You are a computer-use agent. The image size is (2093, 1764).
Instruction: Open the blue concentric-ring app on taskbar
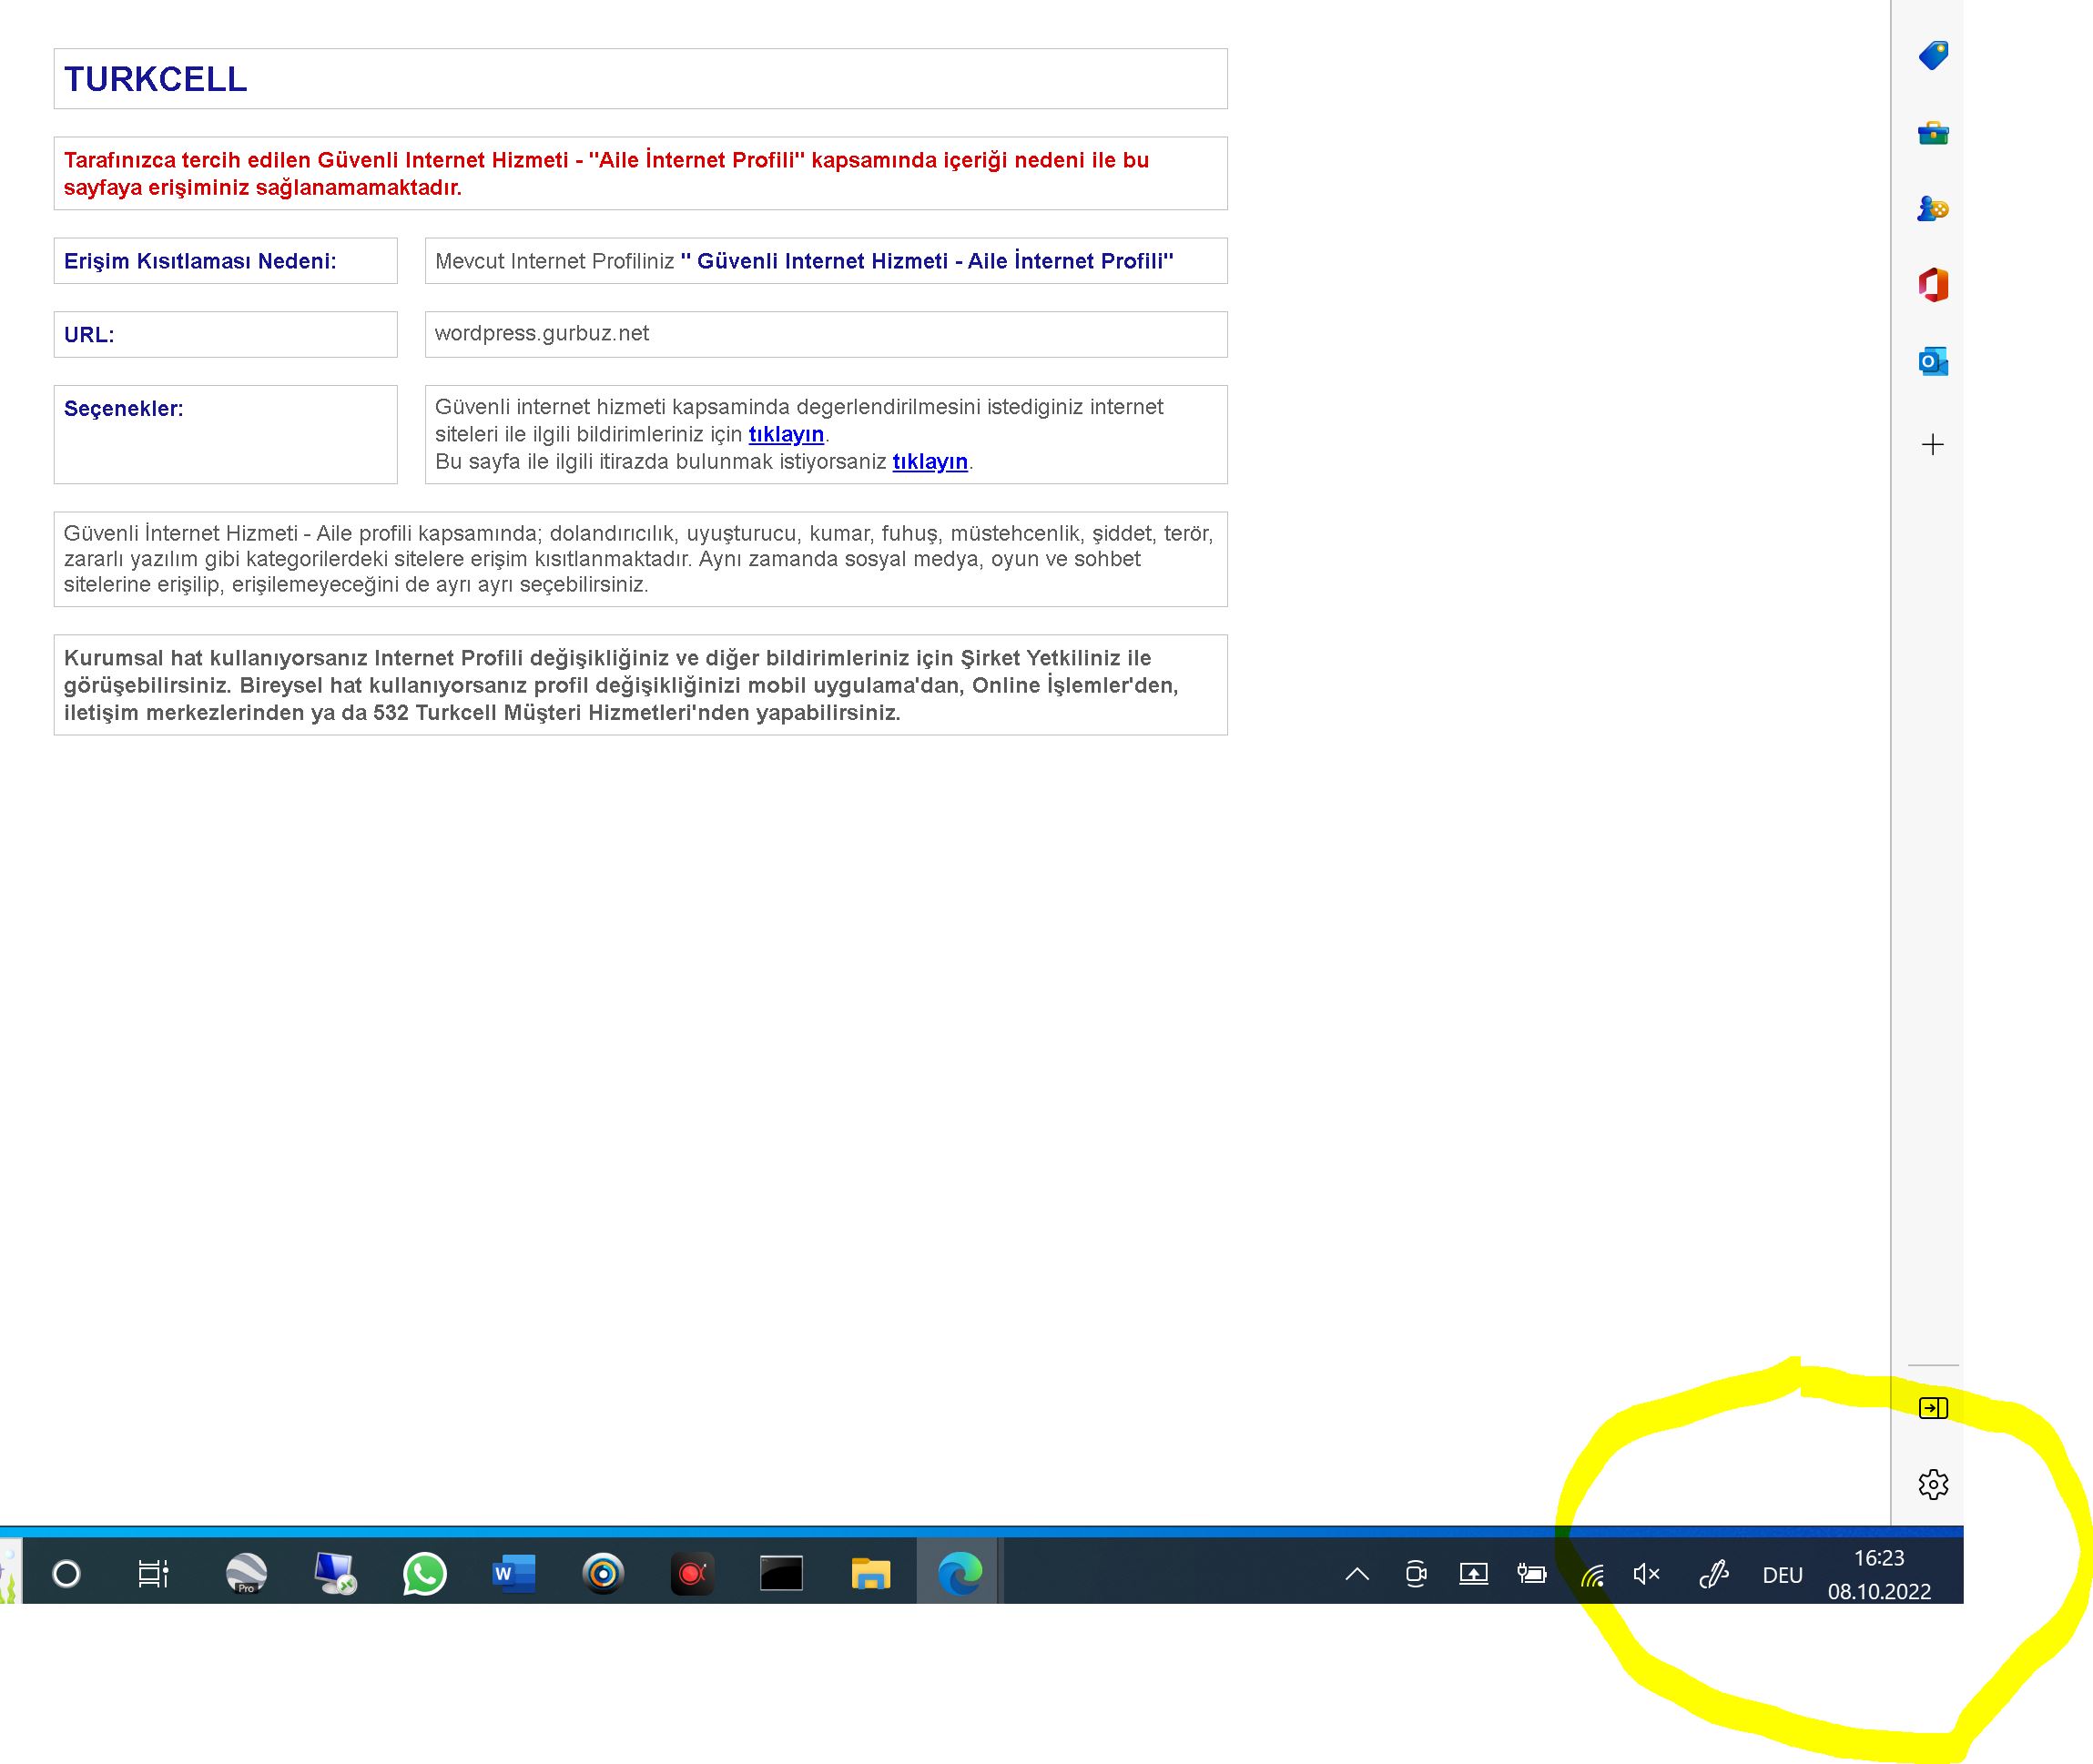[x=603, y=1574]
